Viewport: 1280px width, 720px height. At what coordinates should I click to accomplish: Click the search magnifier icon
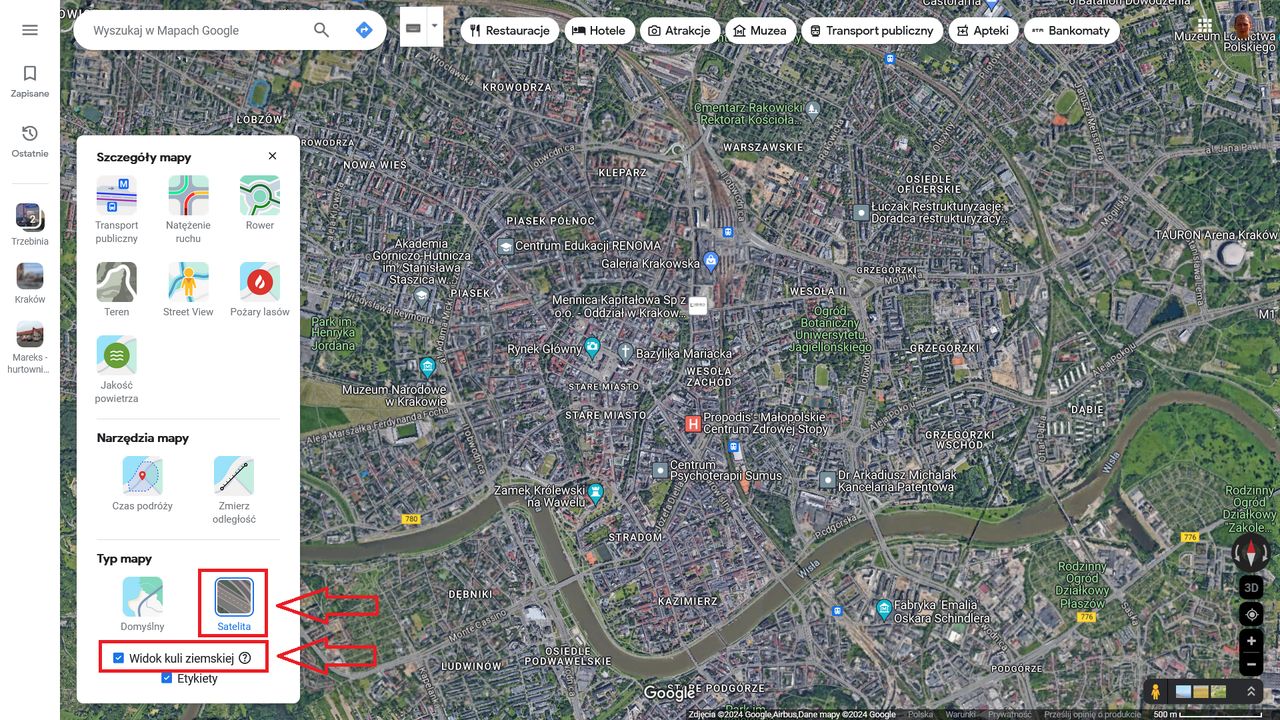coord(321,30)
